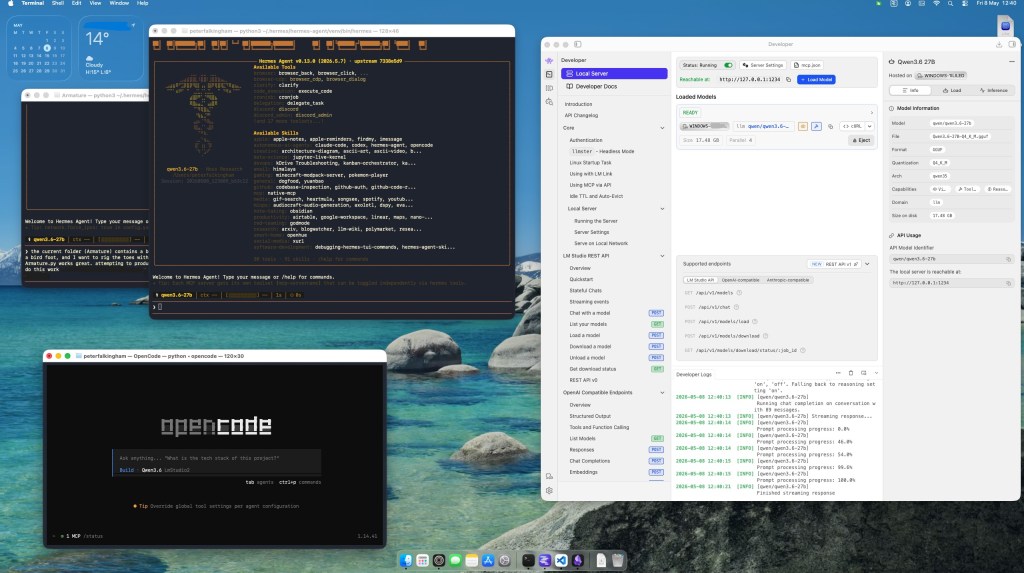Show info for POST /api/v1/chat endpoint
The height and width of the screenshot is (573, 1024).
736,307
